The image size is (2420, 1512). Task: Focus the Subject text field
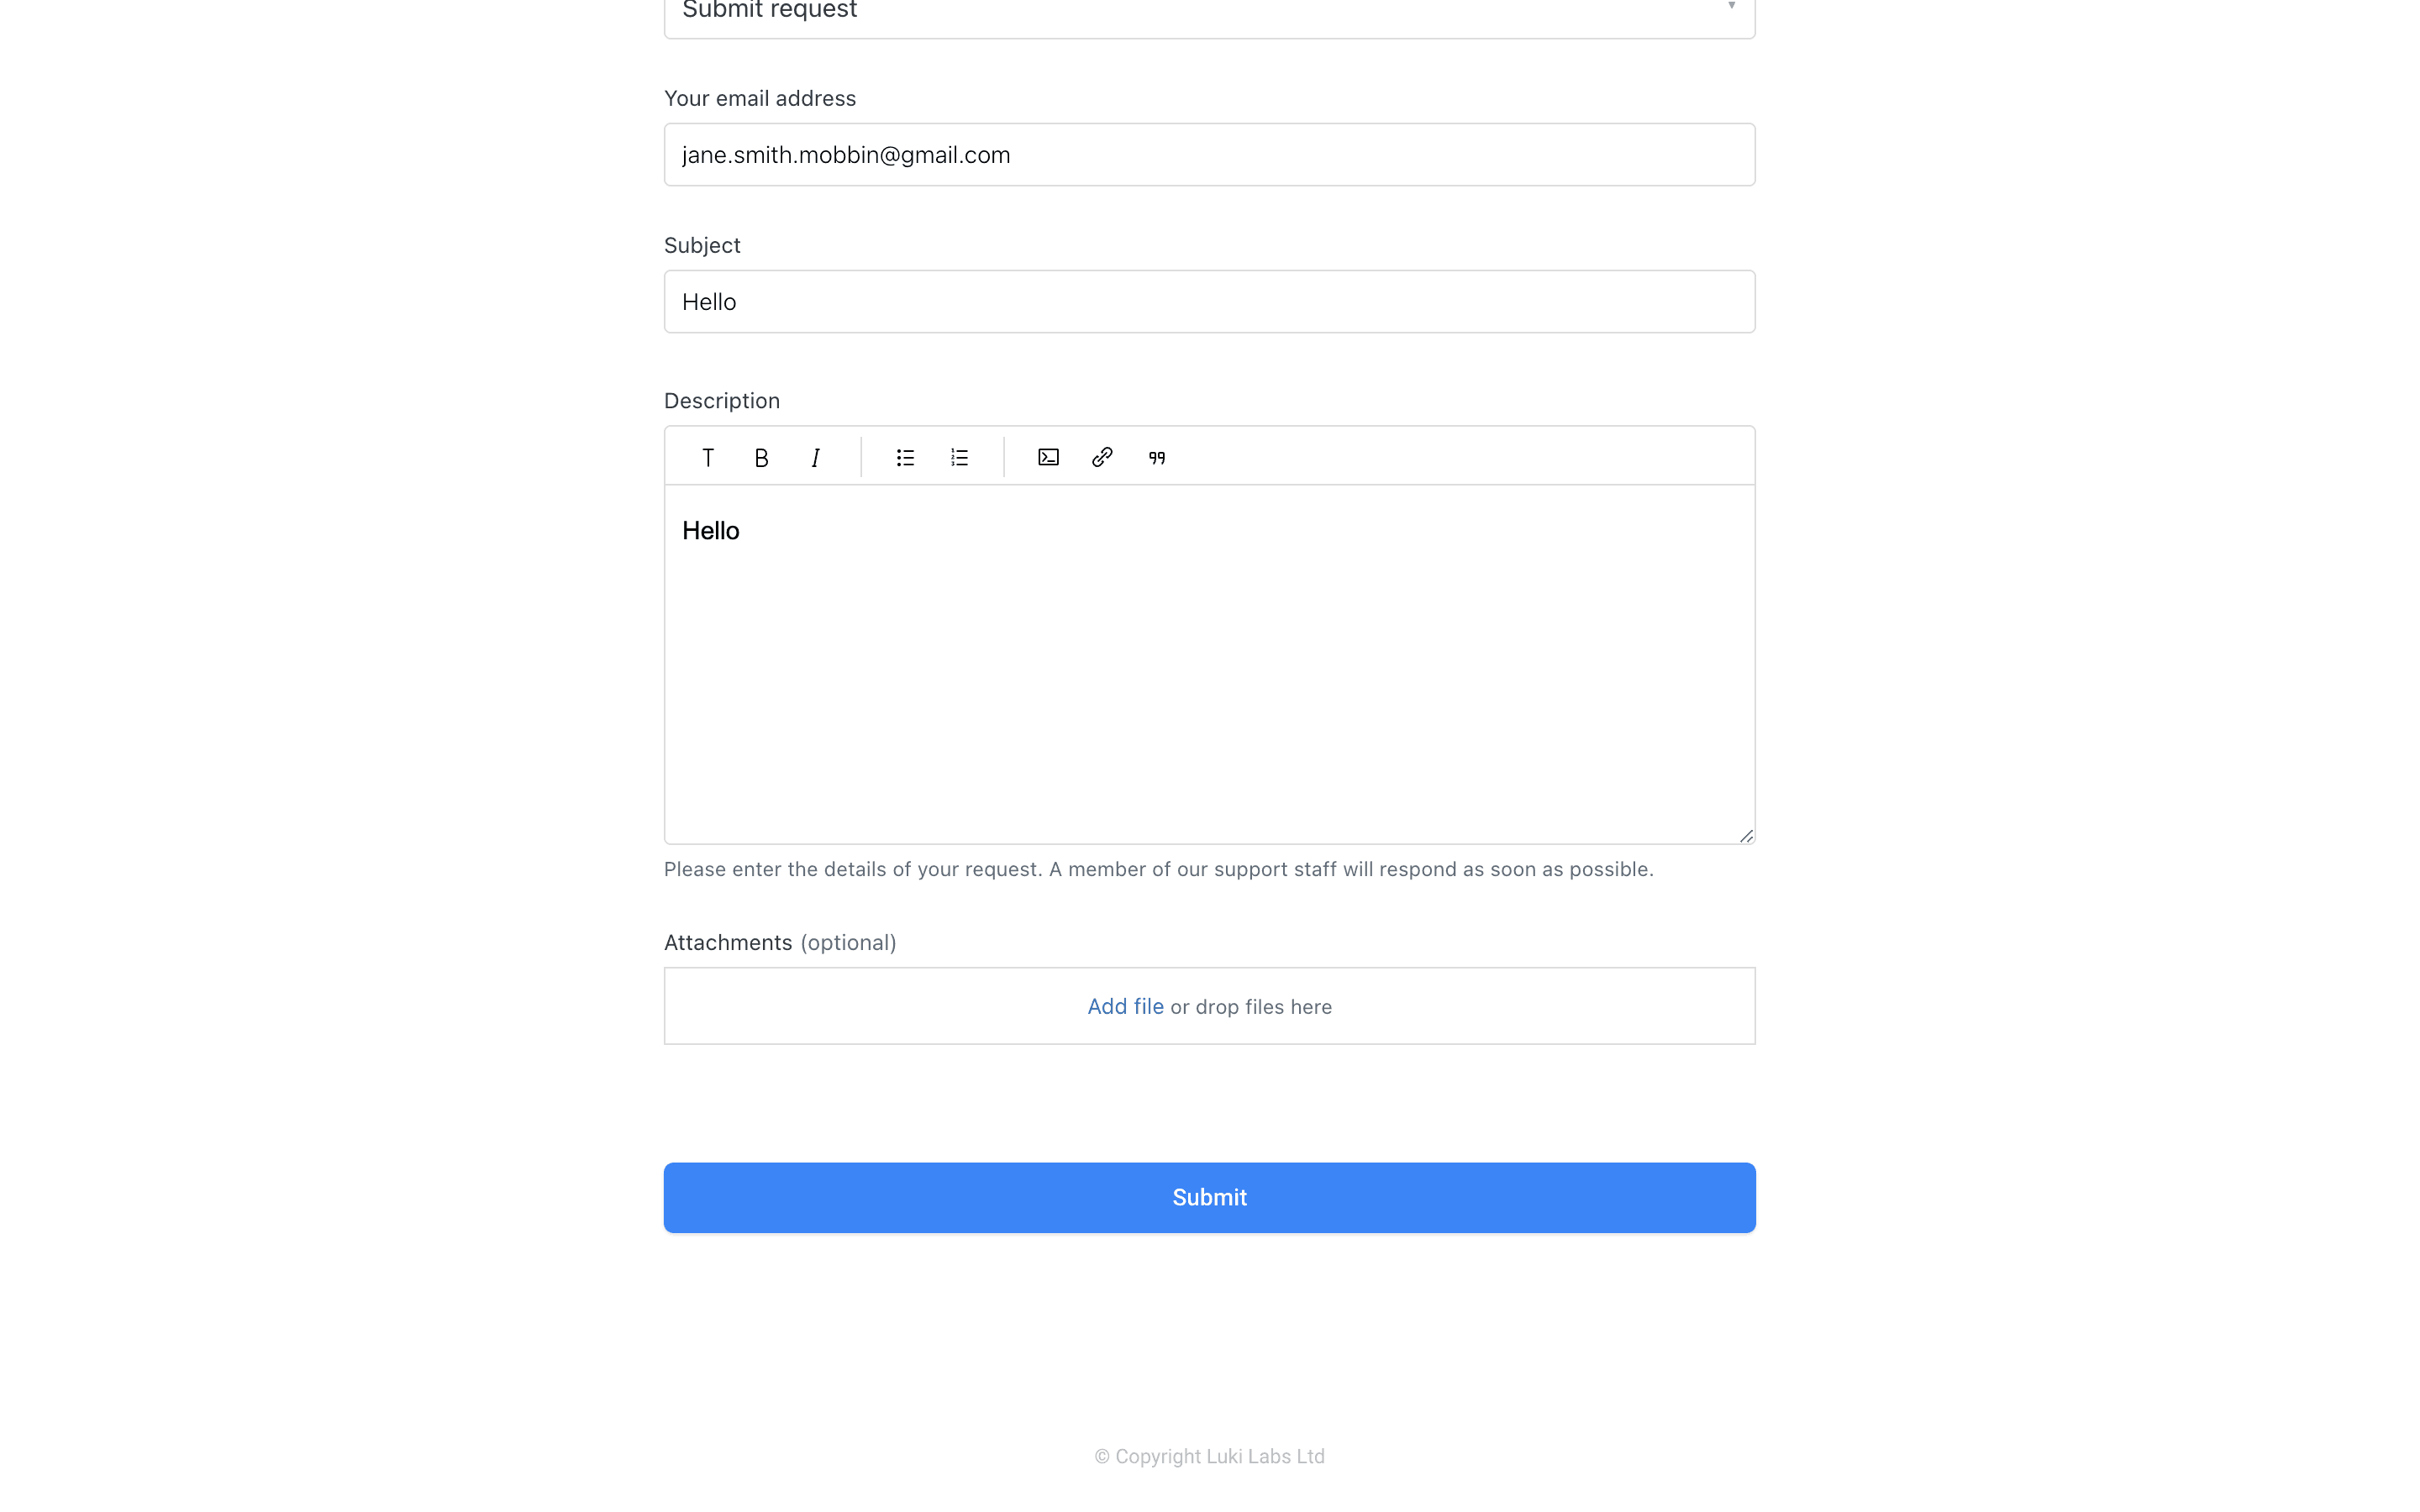1209,302
